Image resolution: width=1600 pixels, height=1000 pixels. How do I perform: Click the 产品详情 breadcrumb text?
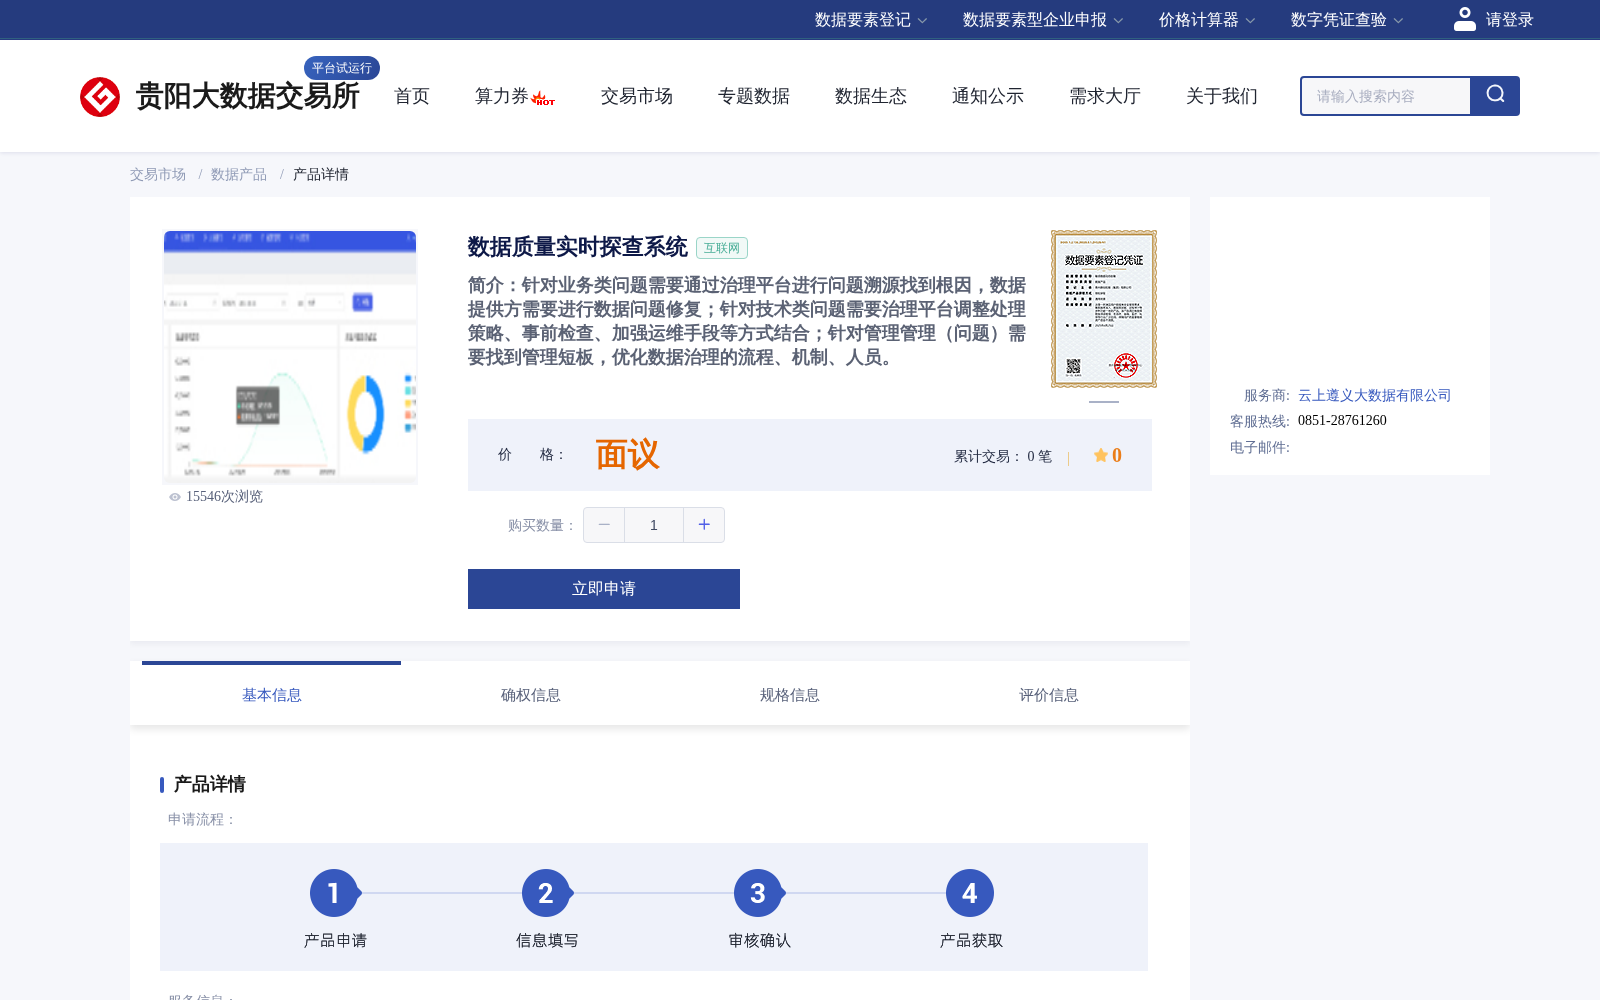[321, 175]
